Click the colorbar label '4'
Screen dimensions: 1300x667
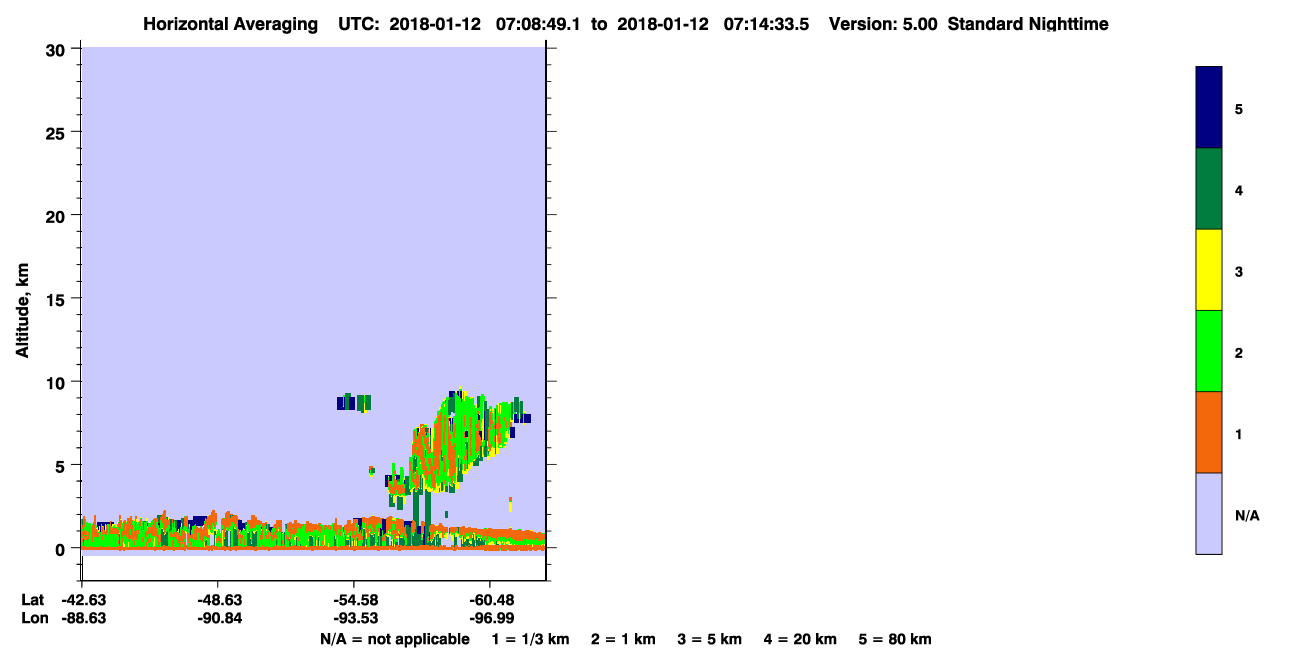(1239, 190)
